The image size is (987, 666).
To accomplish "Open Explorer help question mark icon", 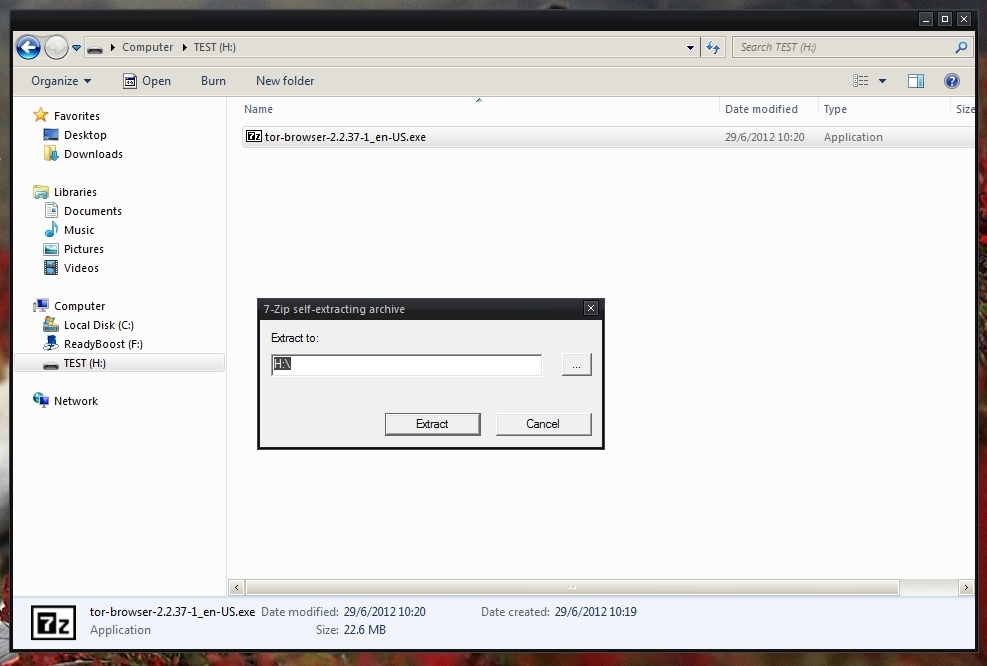I will pos(952,81).
